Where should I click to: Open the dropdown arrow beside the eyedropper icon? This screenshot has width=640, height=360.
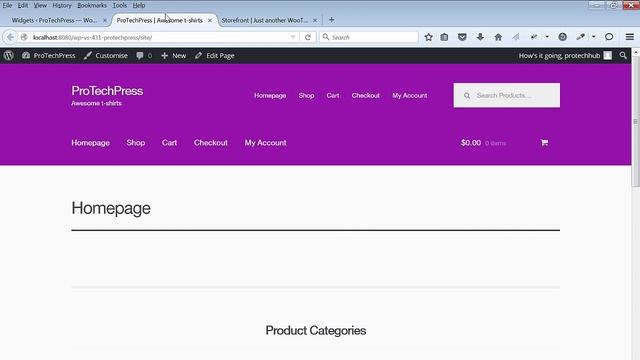(x=593, y=37)
